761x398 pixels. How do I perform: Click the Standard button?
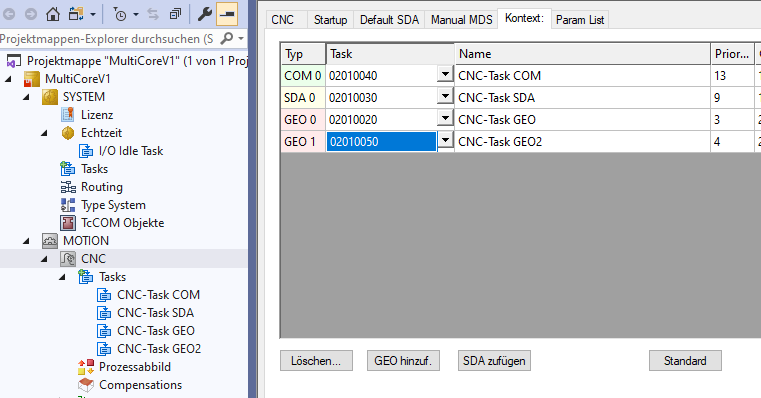click(x=685, y=361)
